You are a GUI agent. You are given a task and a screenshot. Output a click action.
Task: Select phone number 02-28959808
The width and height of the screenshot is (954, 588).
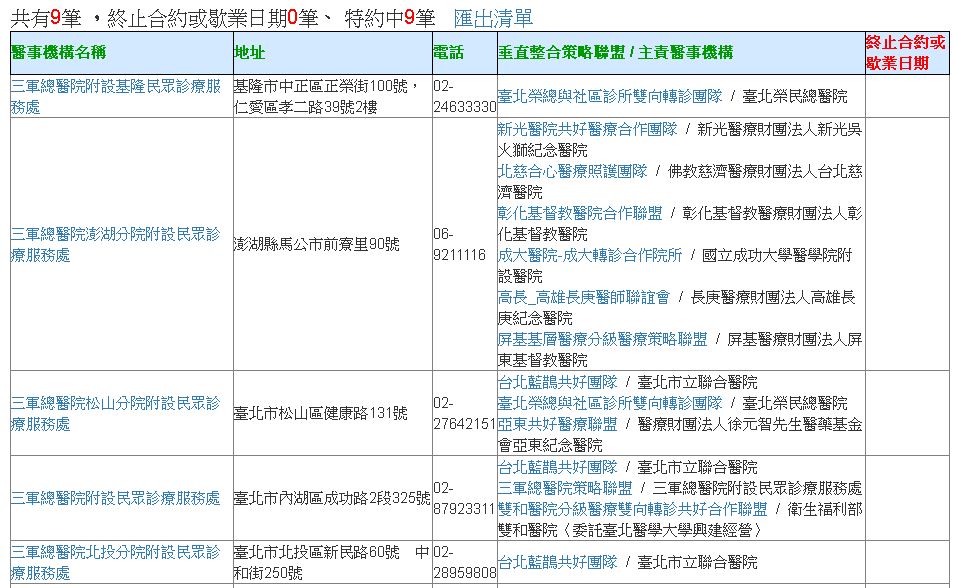[465, 562]
